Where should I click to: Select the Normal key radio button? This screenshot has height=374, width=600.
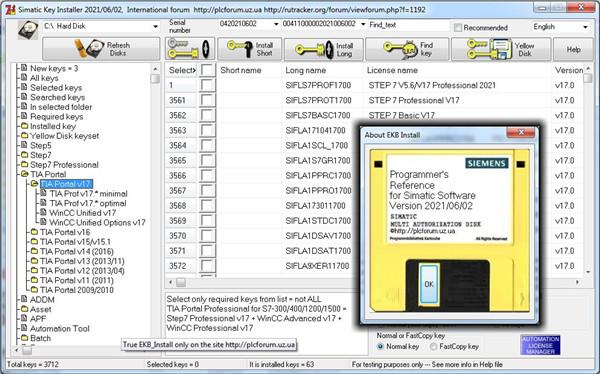click(380, 346)
